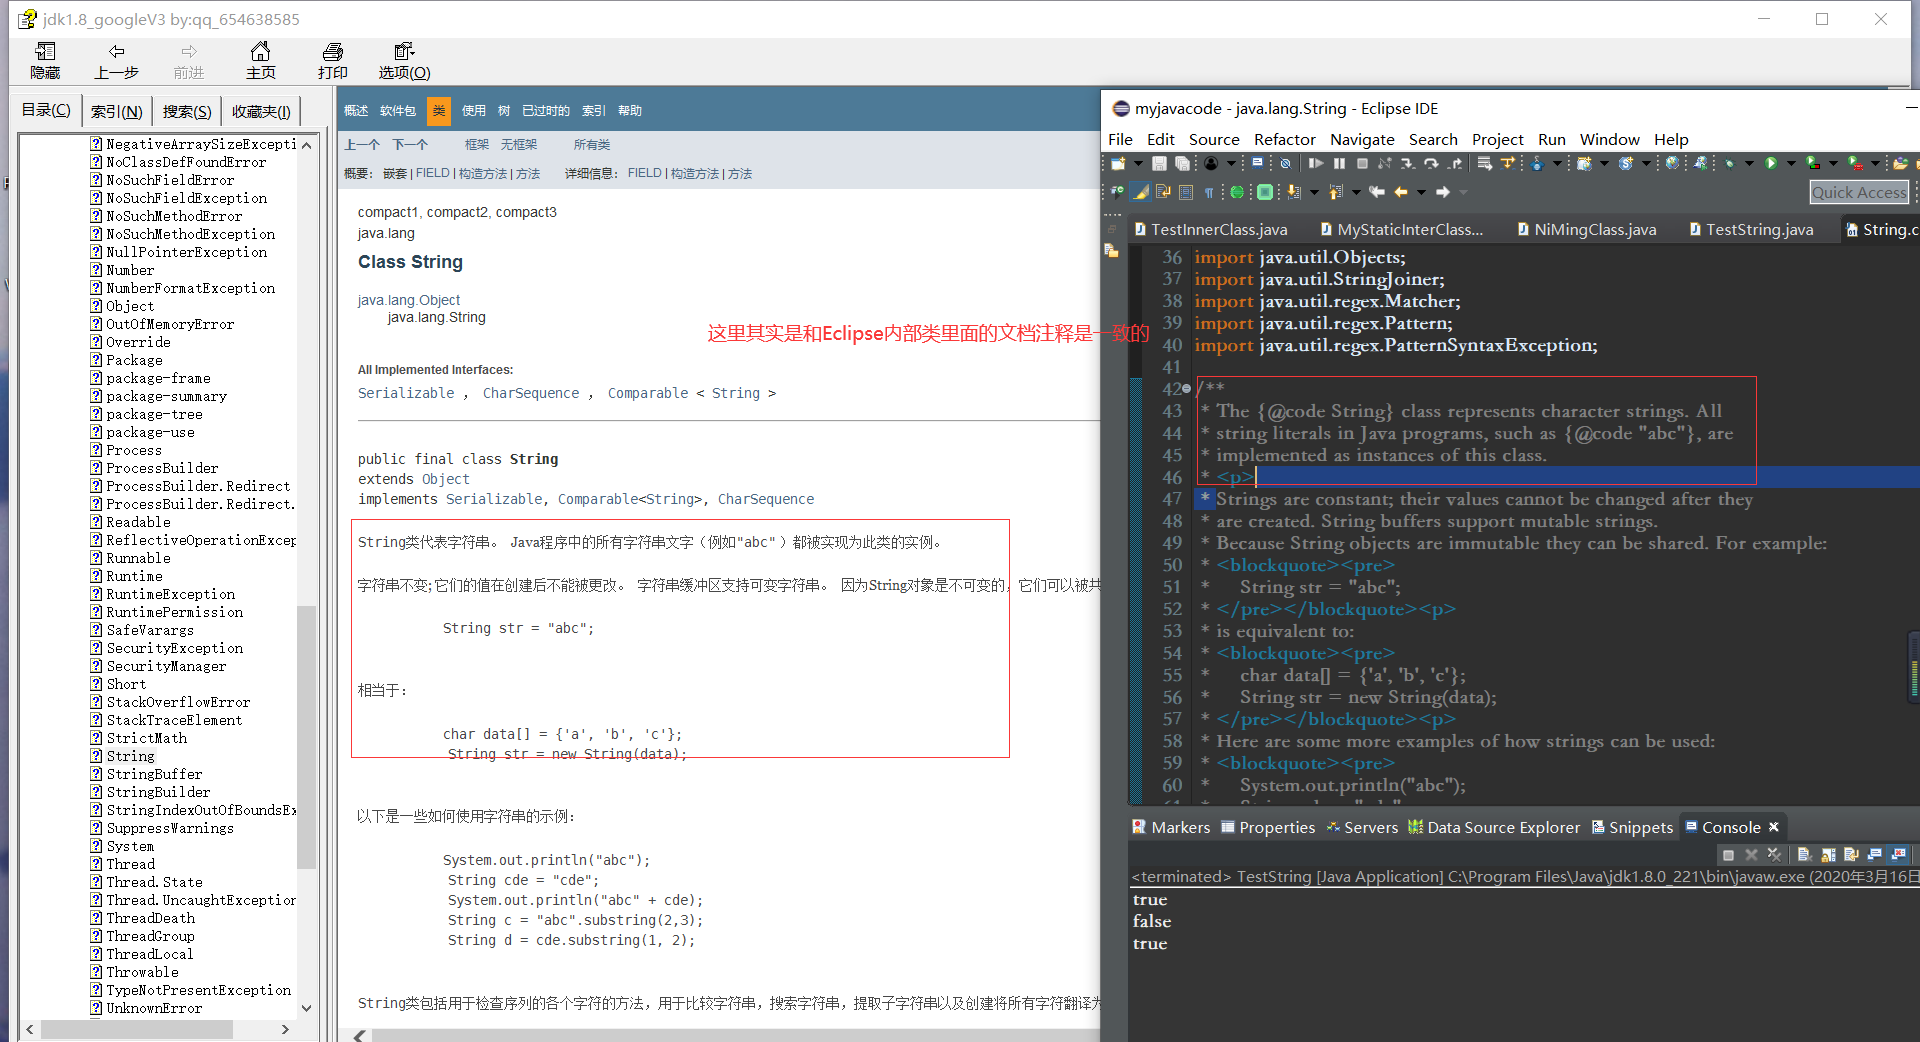Screen dimensions: 1920x1042
Task: Click the green Run button in Eclipse toolbar
Action: tap(1771, 163)
